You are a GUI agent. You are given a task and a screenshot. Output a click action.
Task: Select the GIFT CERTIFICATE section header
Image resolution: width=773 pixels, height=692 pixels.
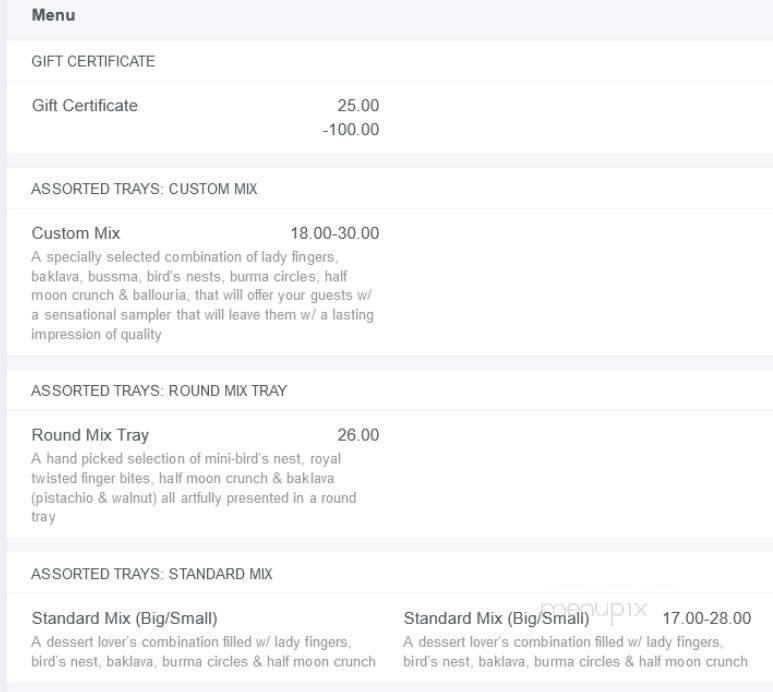pos(93,62)
